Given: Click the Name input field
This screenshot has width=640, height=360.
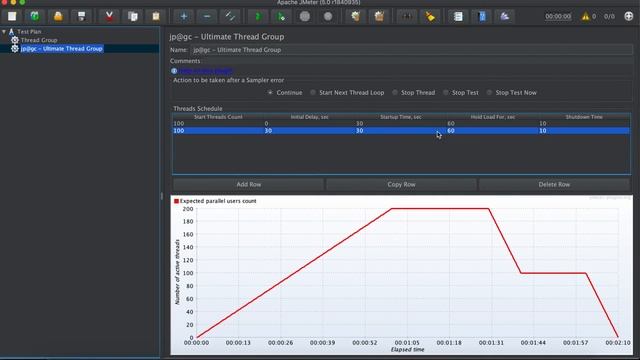Looking at the screenshot, I should tap(411, 50).
